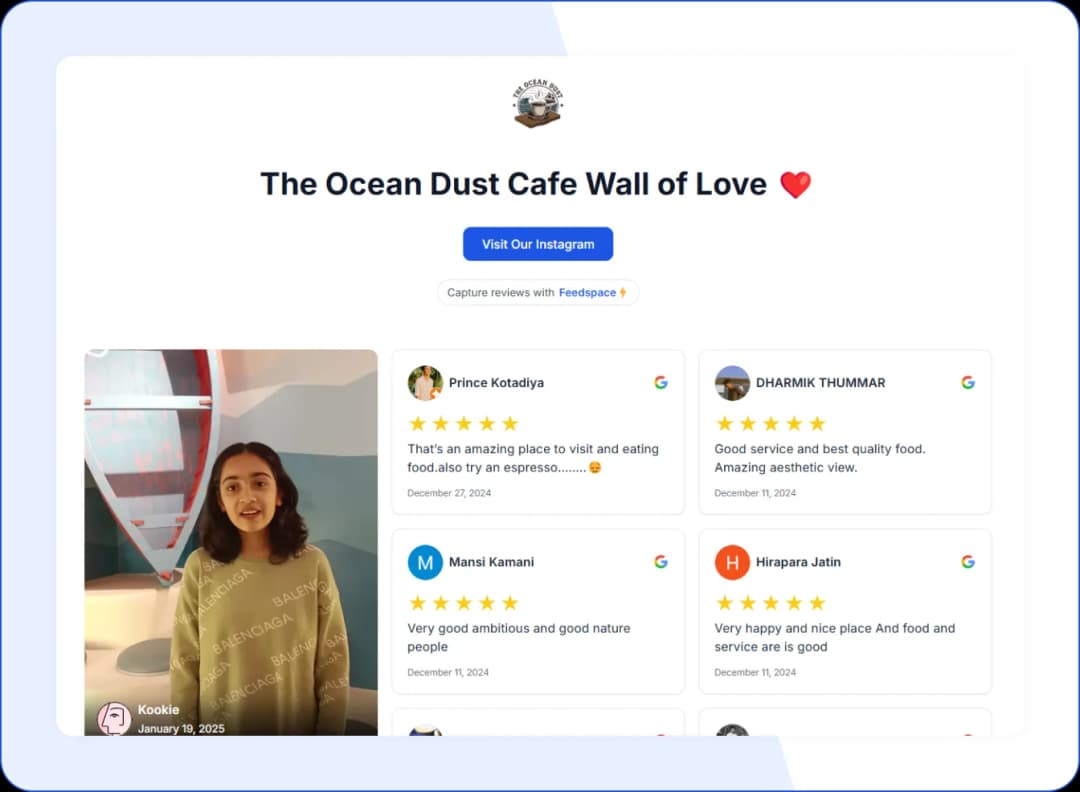This screenshot has width=1080, height=792.
Task: Open DHARMIK THUMMAR's profile avatar
Action: click(x=732, y=383)
